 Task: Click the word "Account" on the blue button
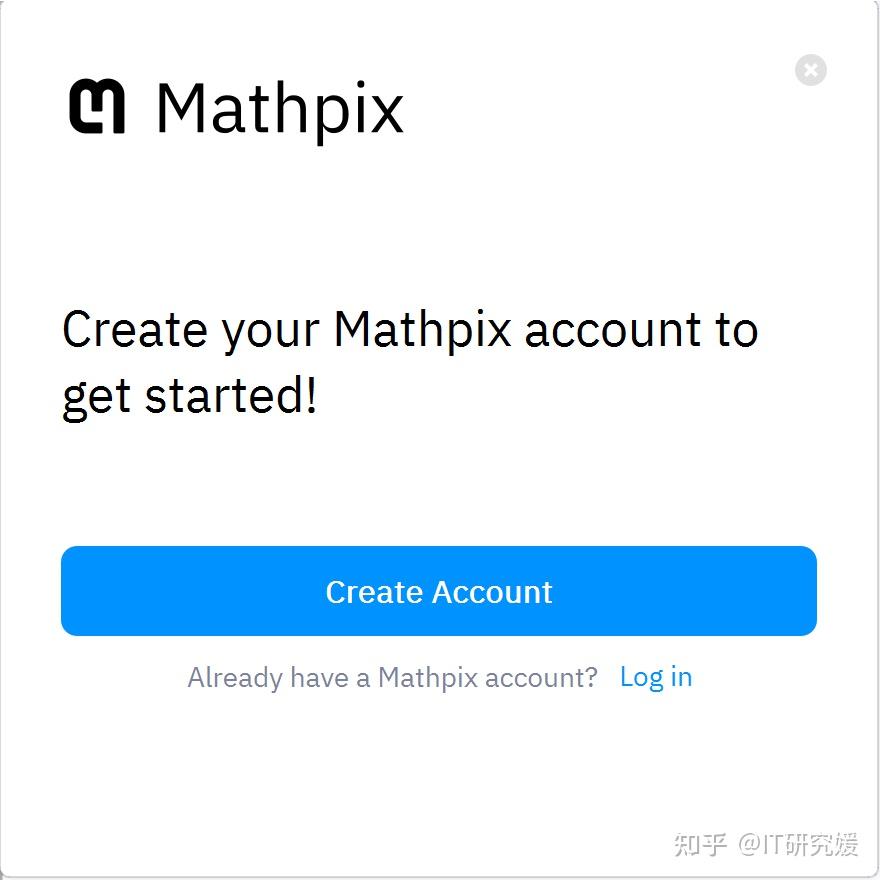pyautogui.click(x=492, y=592)
